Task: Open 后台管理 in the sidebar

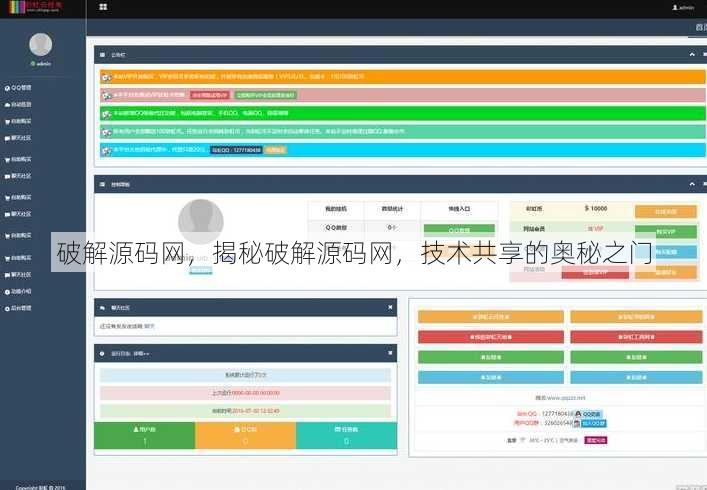Action: pos(18,308)
